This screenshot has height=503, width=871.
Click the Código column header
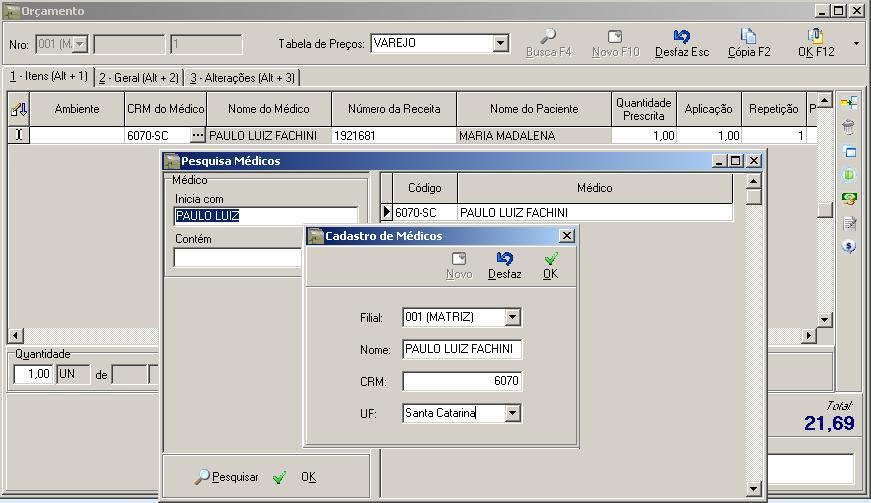click(425, 188)
